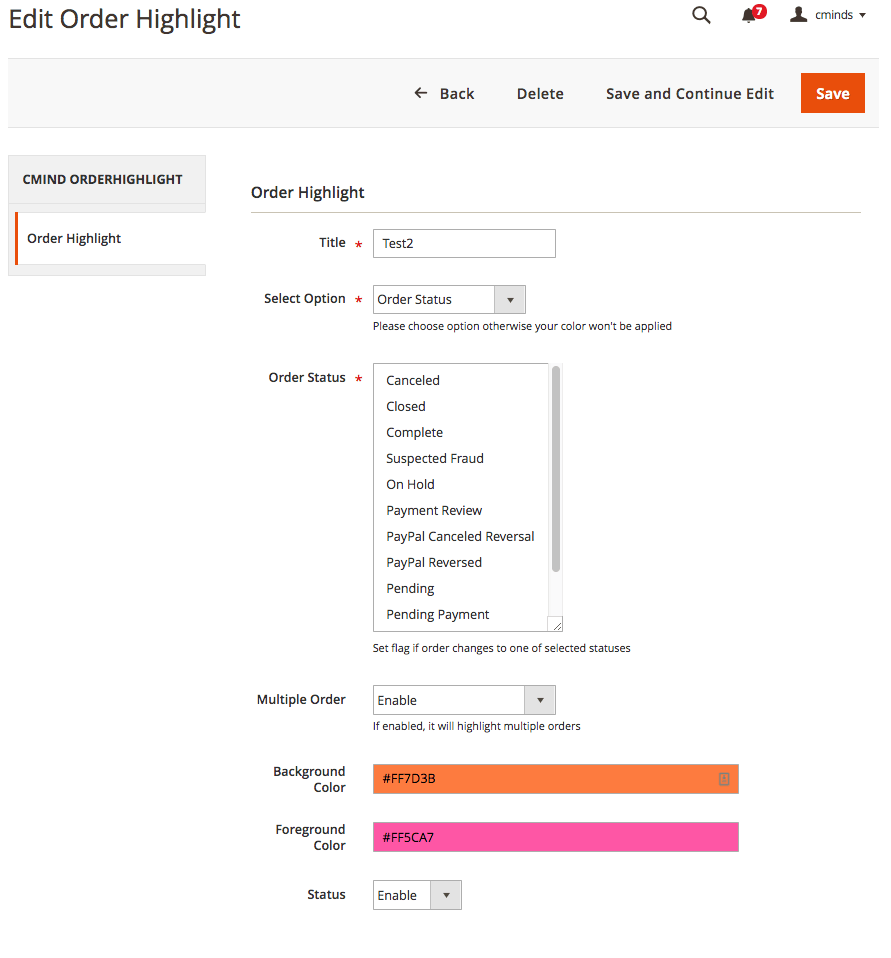Open the Status dropdown
891x958 pixels.
click(417, 895)
